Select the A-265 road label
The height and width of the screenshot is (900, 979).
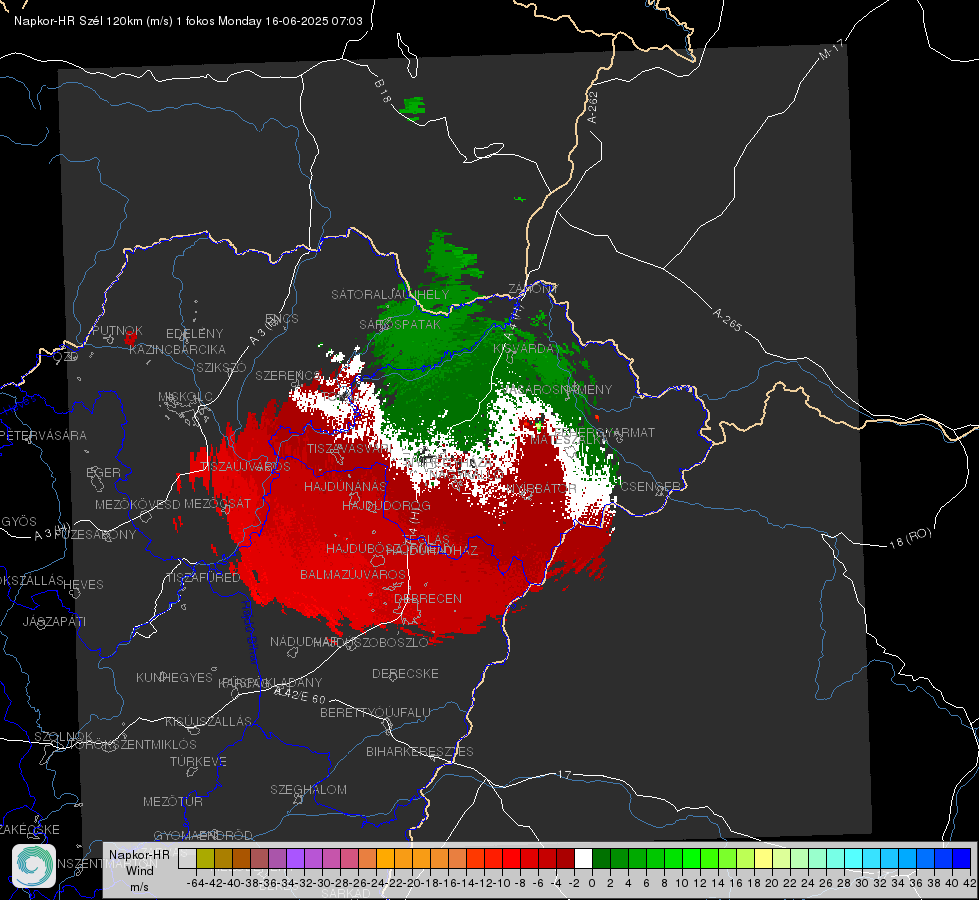click(x=727, y=320)
